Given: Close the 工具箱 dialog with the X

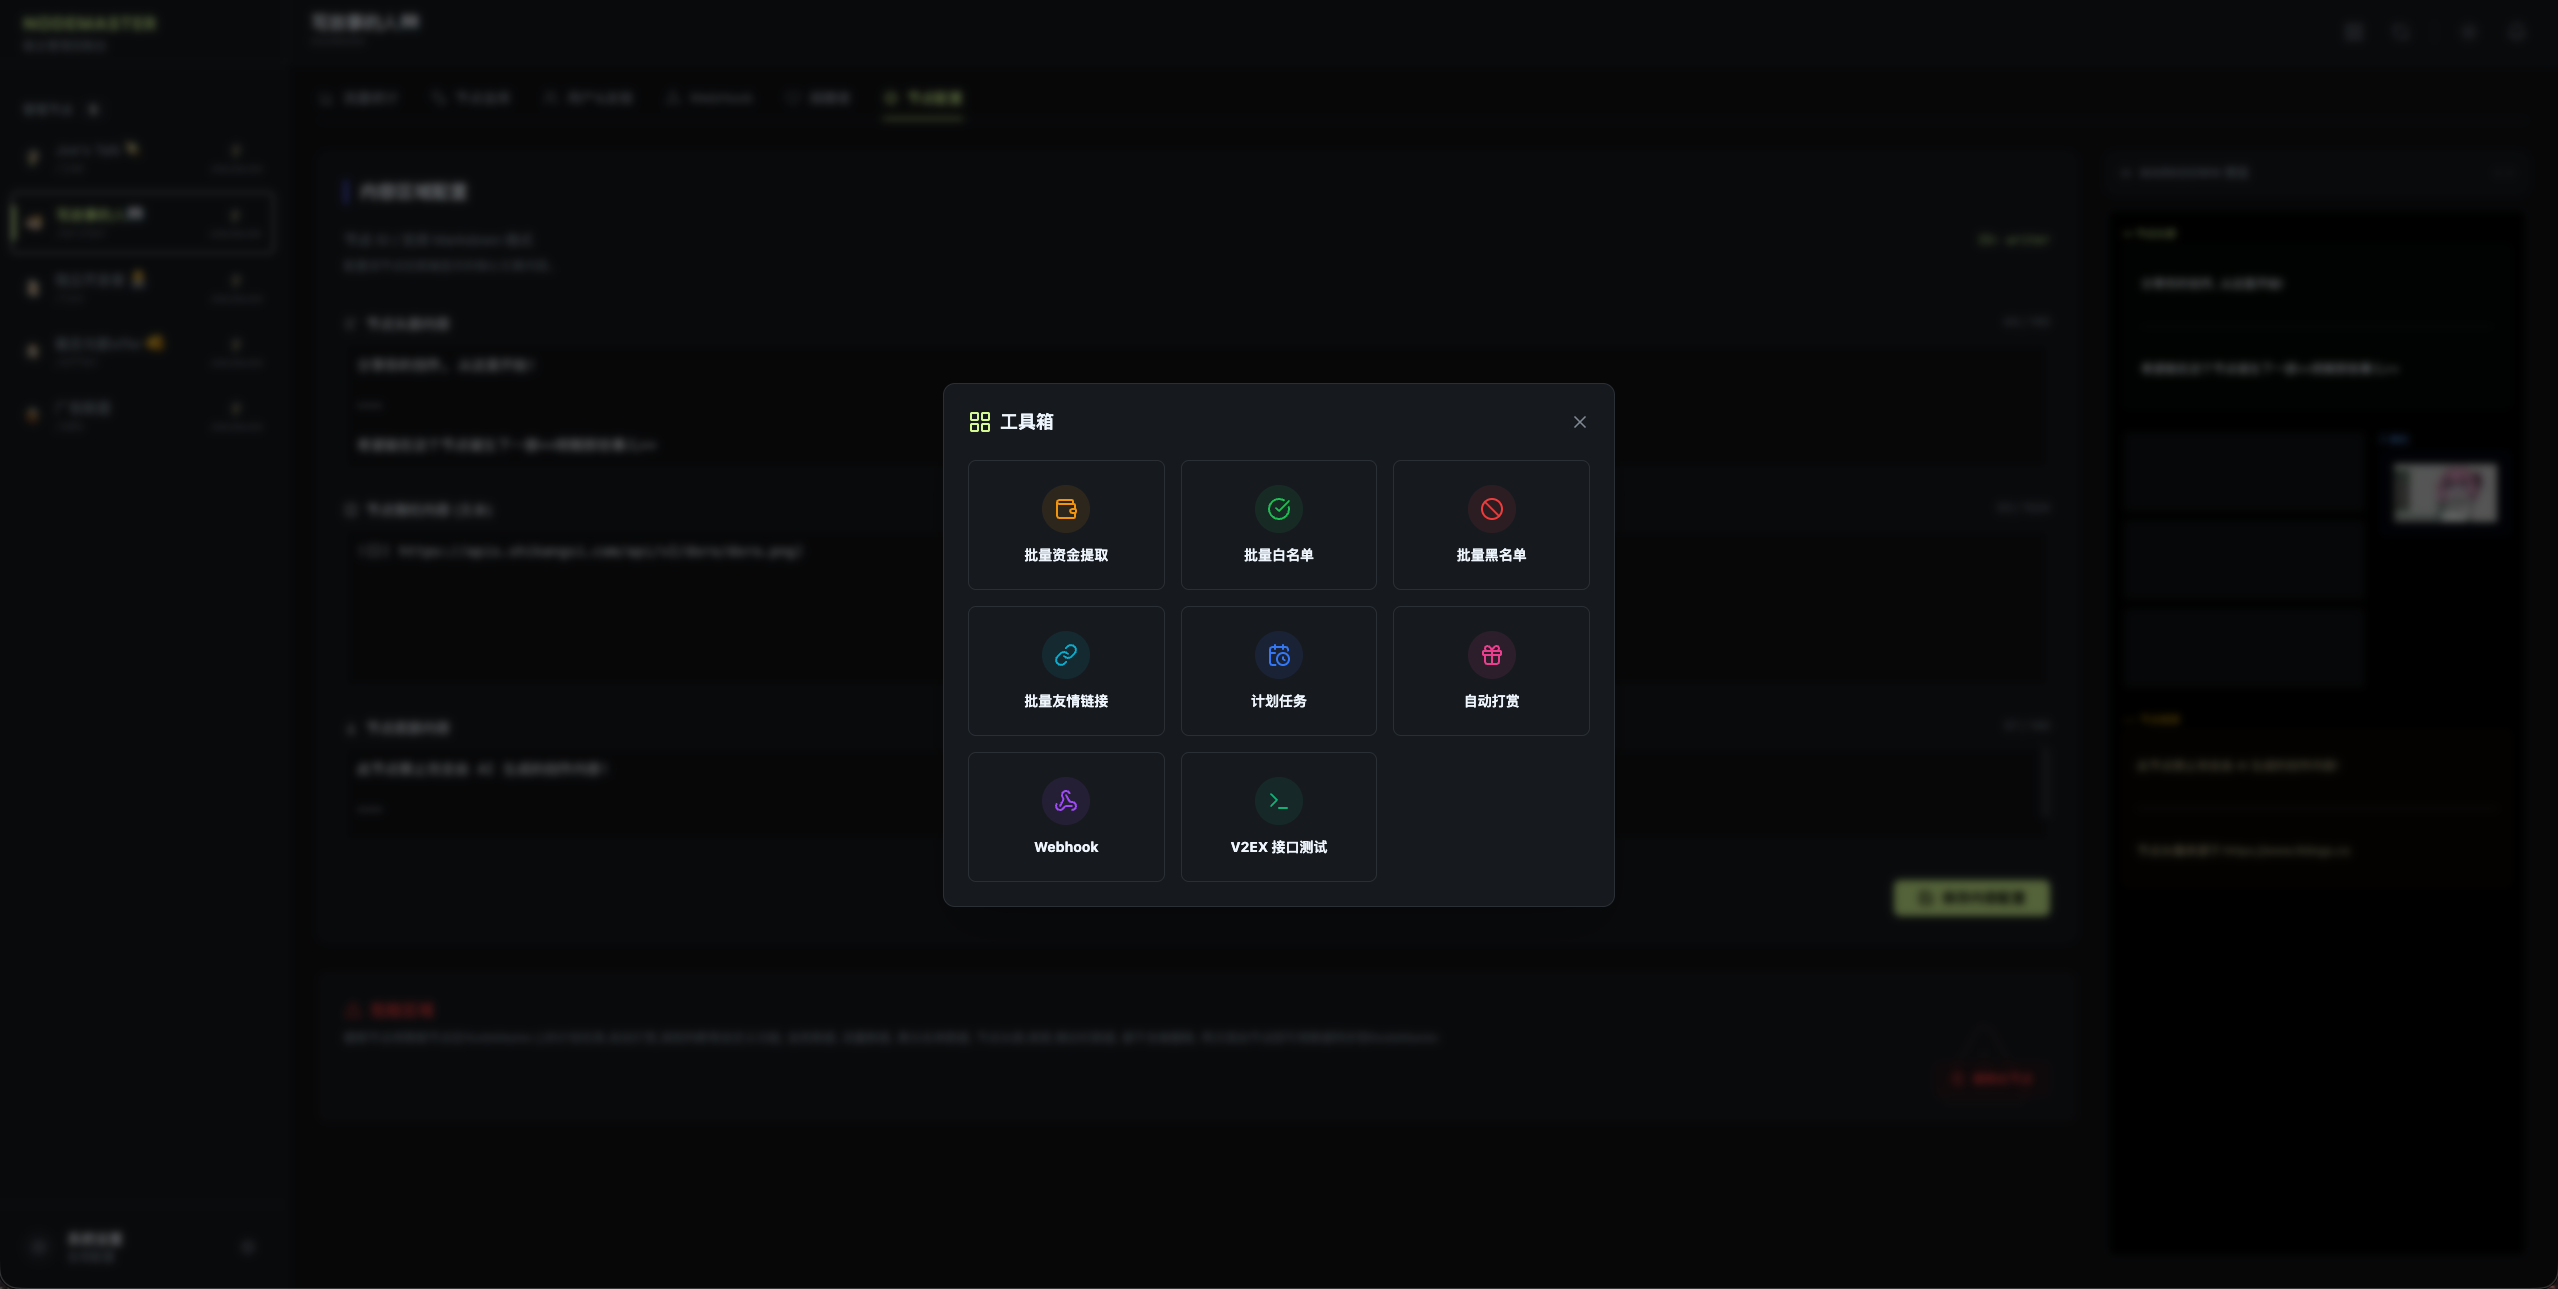Looking at the screenshot, I should pyautogui.click(x=1579, y=422).
